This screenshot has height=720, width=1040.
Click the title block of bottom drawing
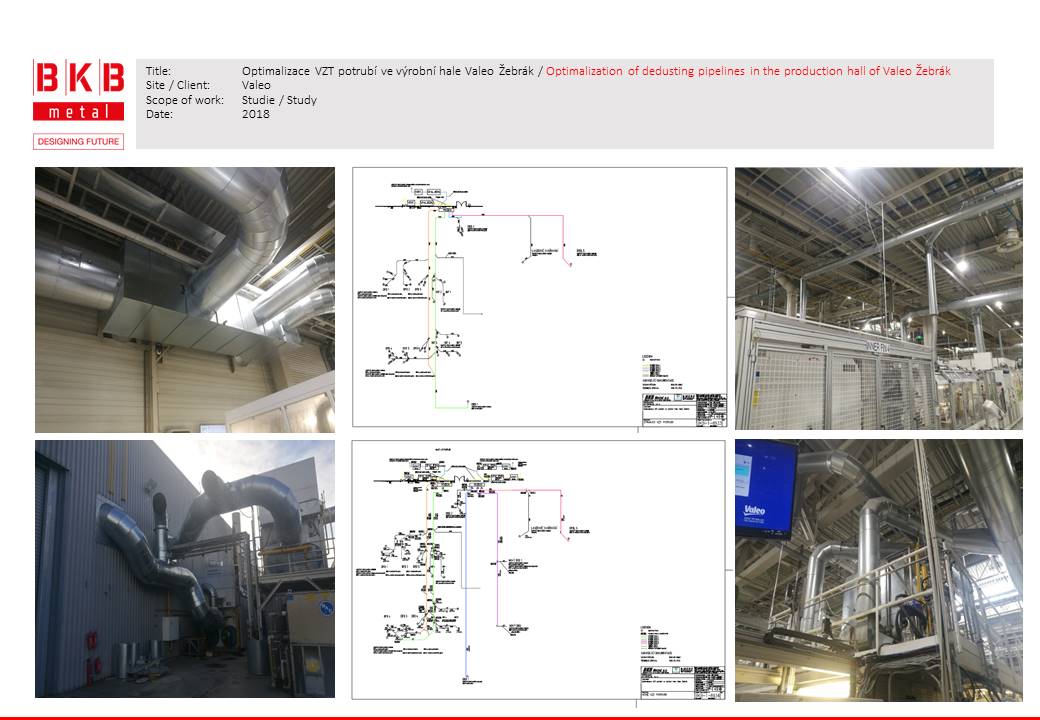(x=682, y=681)
